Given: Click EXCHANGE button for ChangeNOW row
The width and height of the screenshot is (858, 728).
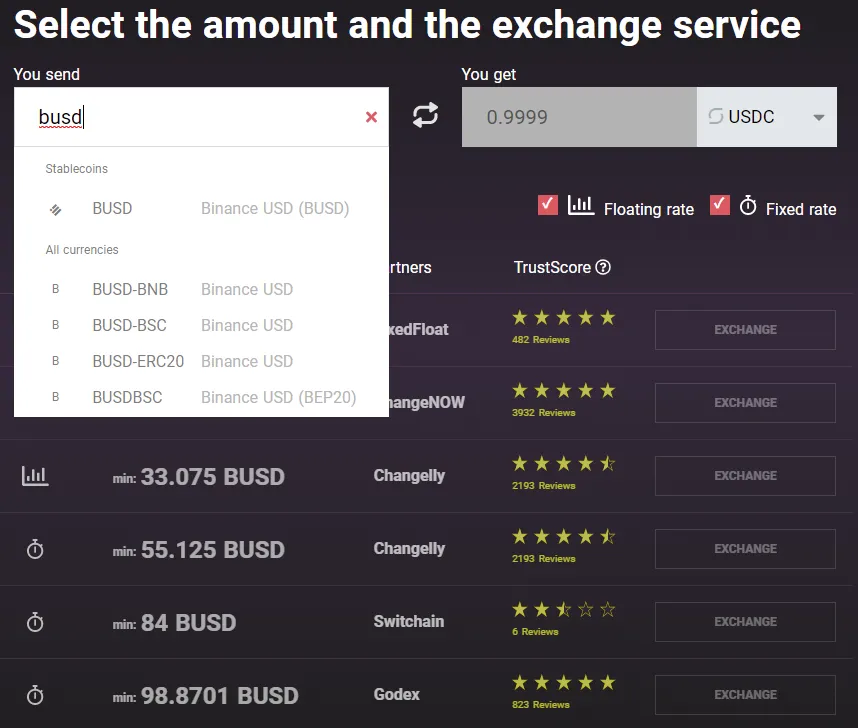Looking at the screenshot, I should (x=745, y=403).
